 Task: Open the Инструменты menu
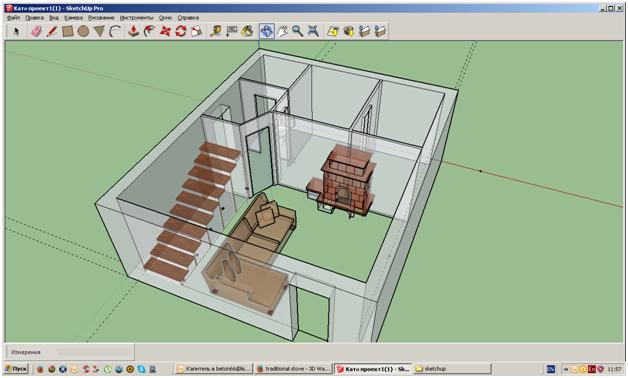coord(137,18)
